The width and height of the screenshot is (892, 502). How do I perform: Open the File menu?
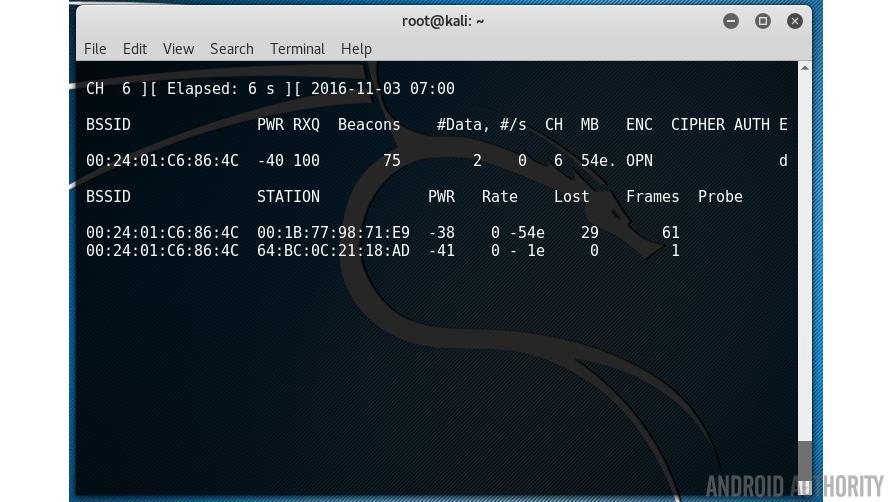pos(95,48)
